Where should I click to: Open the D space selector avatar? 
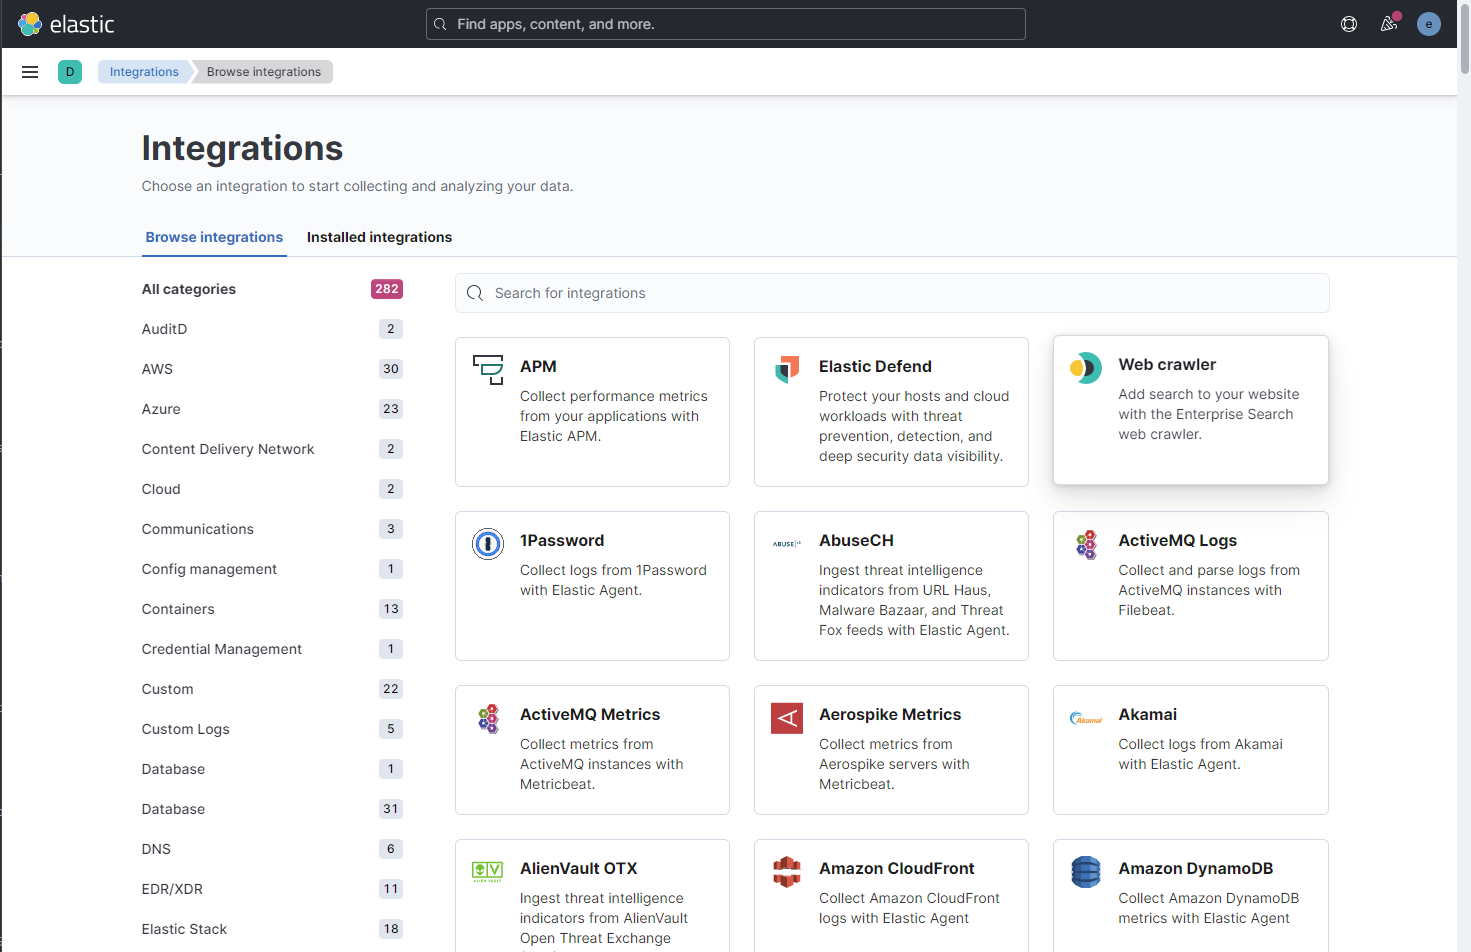[x=70, y=72]
